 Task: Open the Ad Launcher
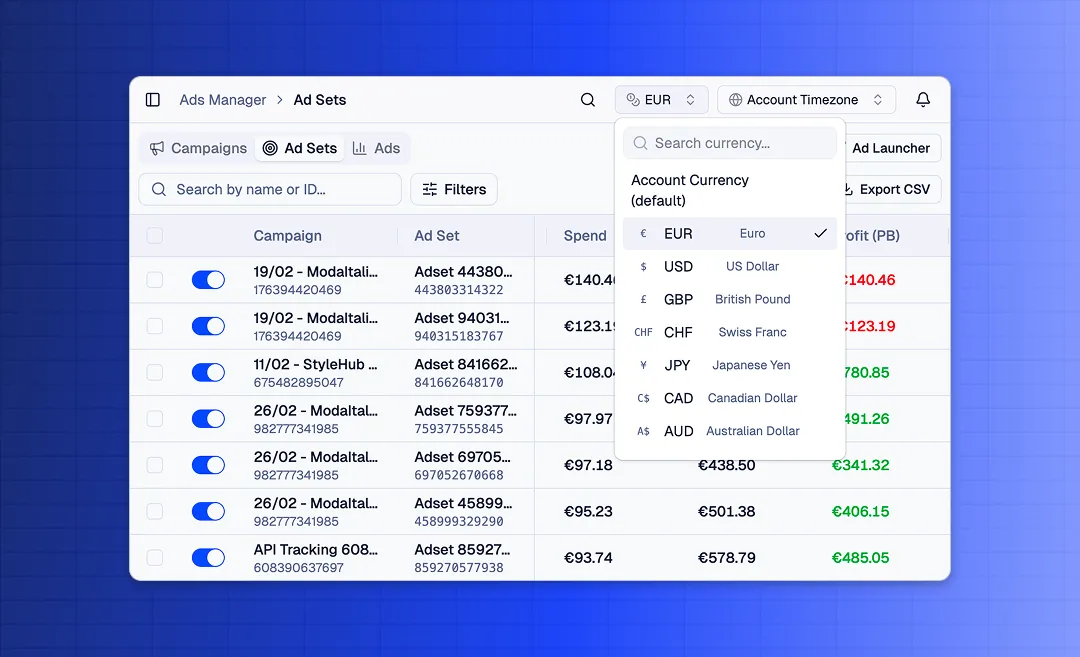click(x=891, y=147)
